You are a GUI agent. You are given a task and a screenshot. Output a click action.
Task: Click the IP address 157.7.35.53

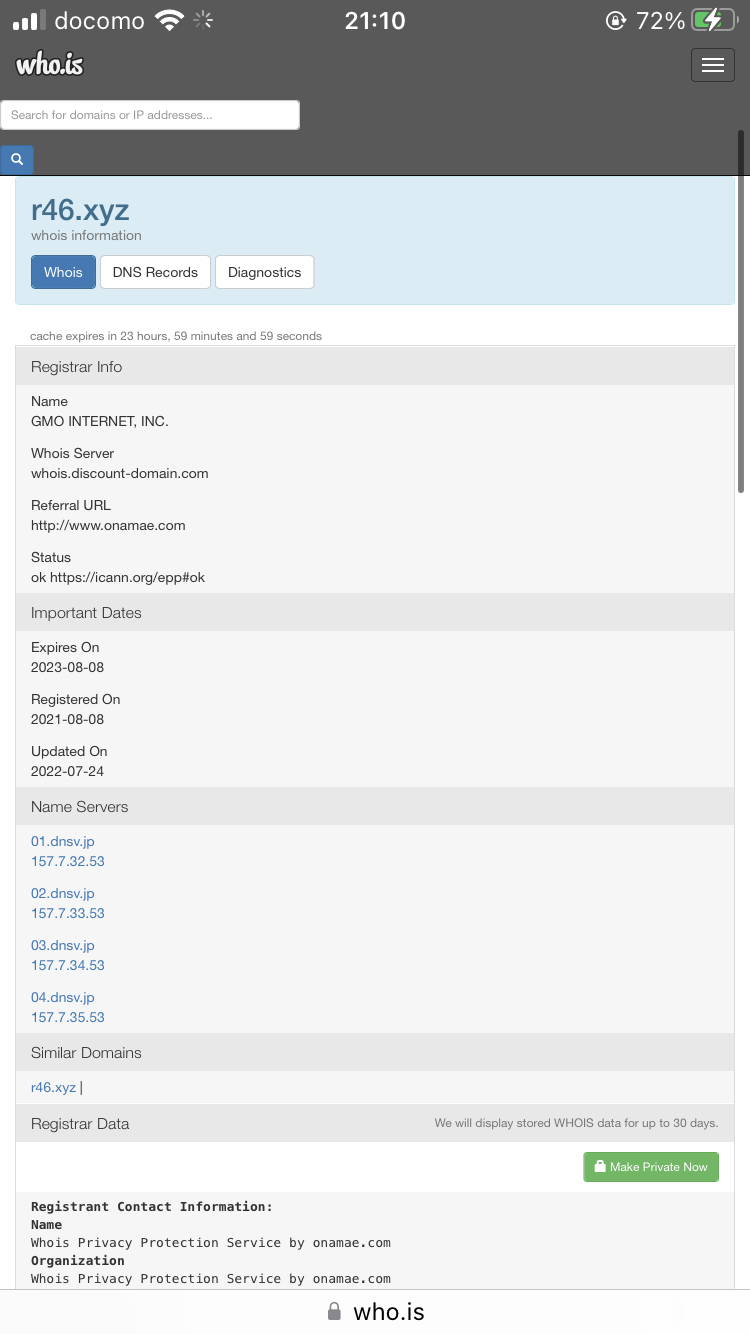pyautogui.click(x=68, y=1017)
